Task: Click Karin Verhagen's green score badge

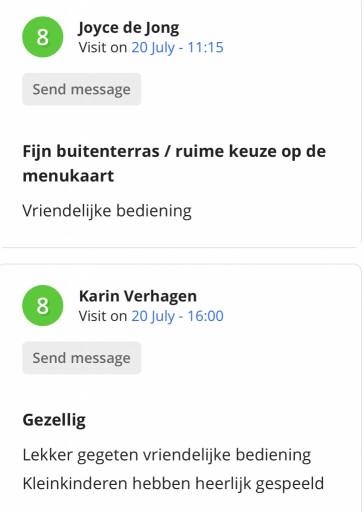Action: [43, 305]
